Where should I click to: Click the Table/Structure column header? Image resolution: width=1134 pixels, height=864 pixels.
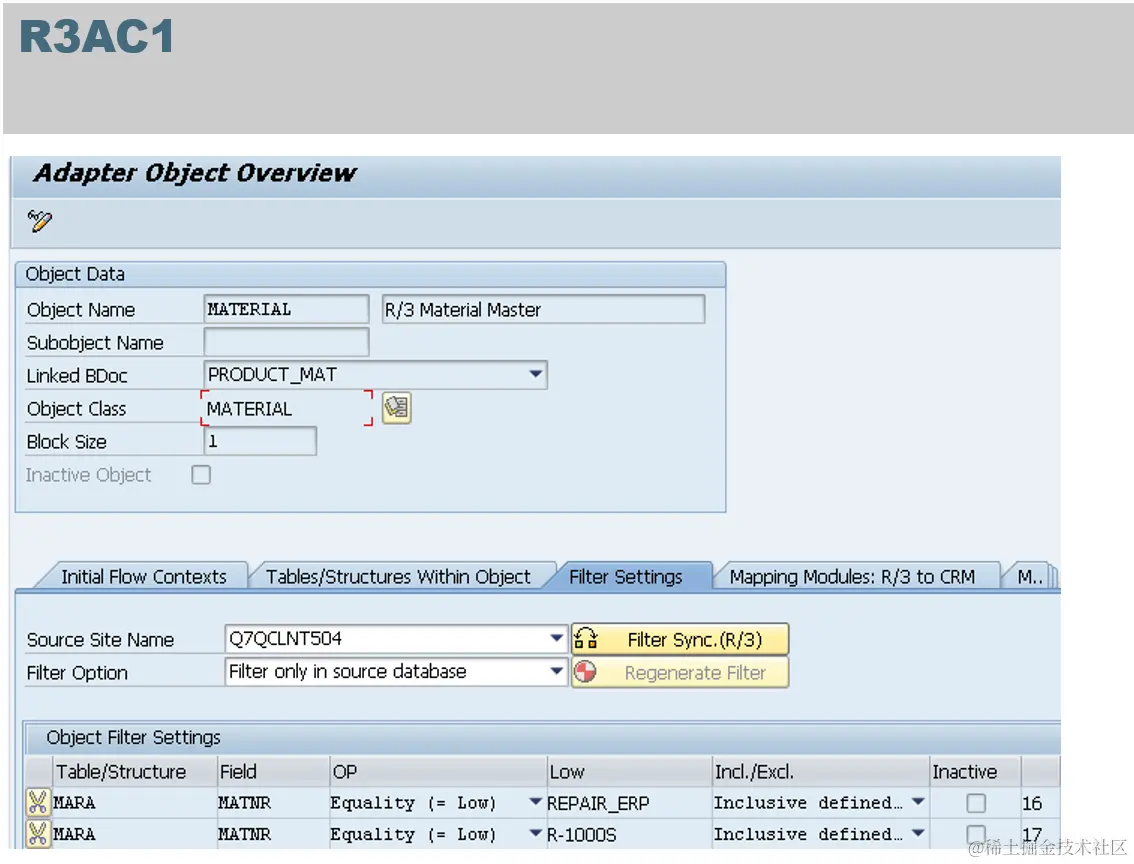pos(135,771)
